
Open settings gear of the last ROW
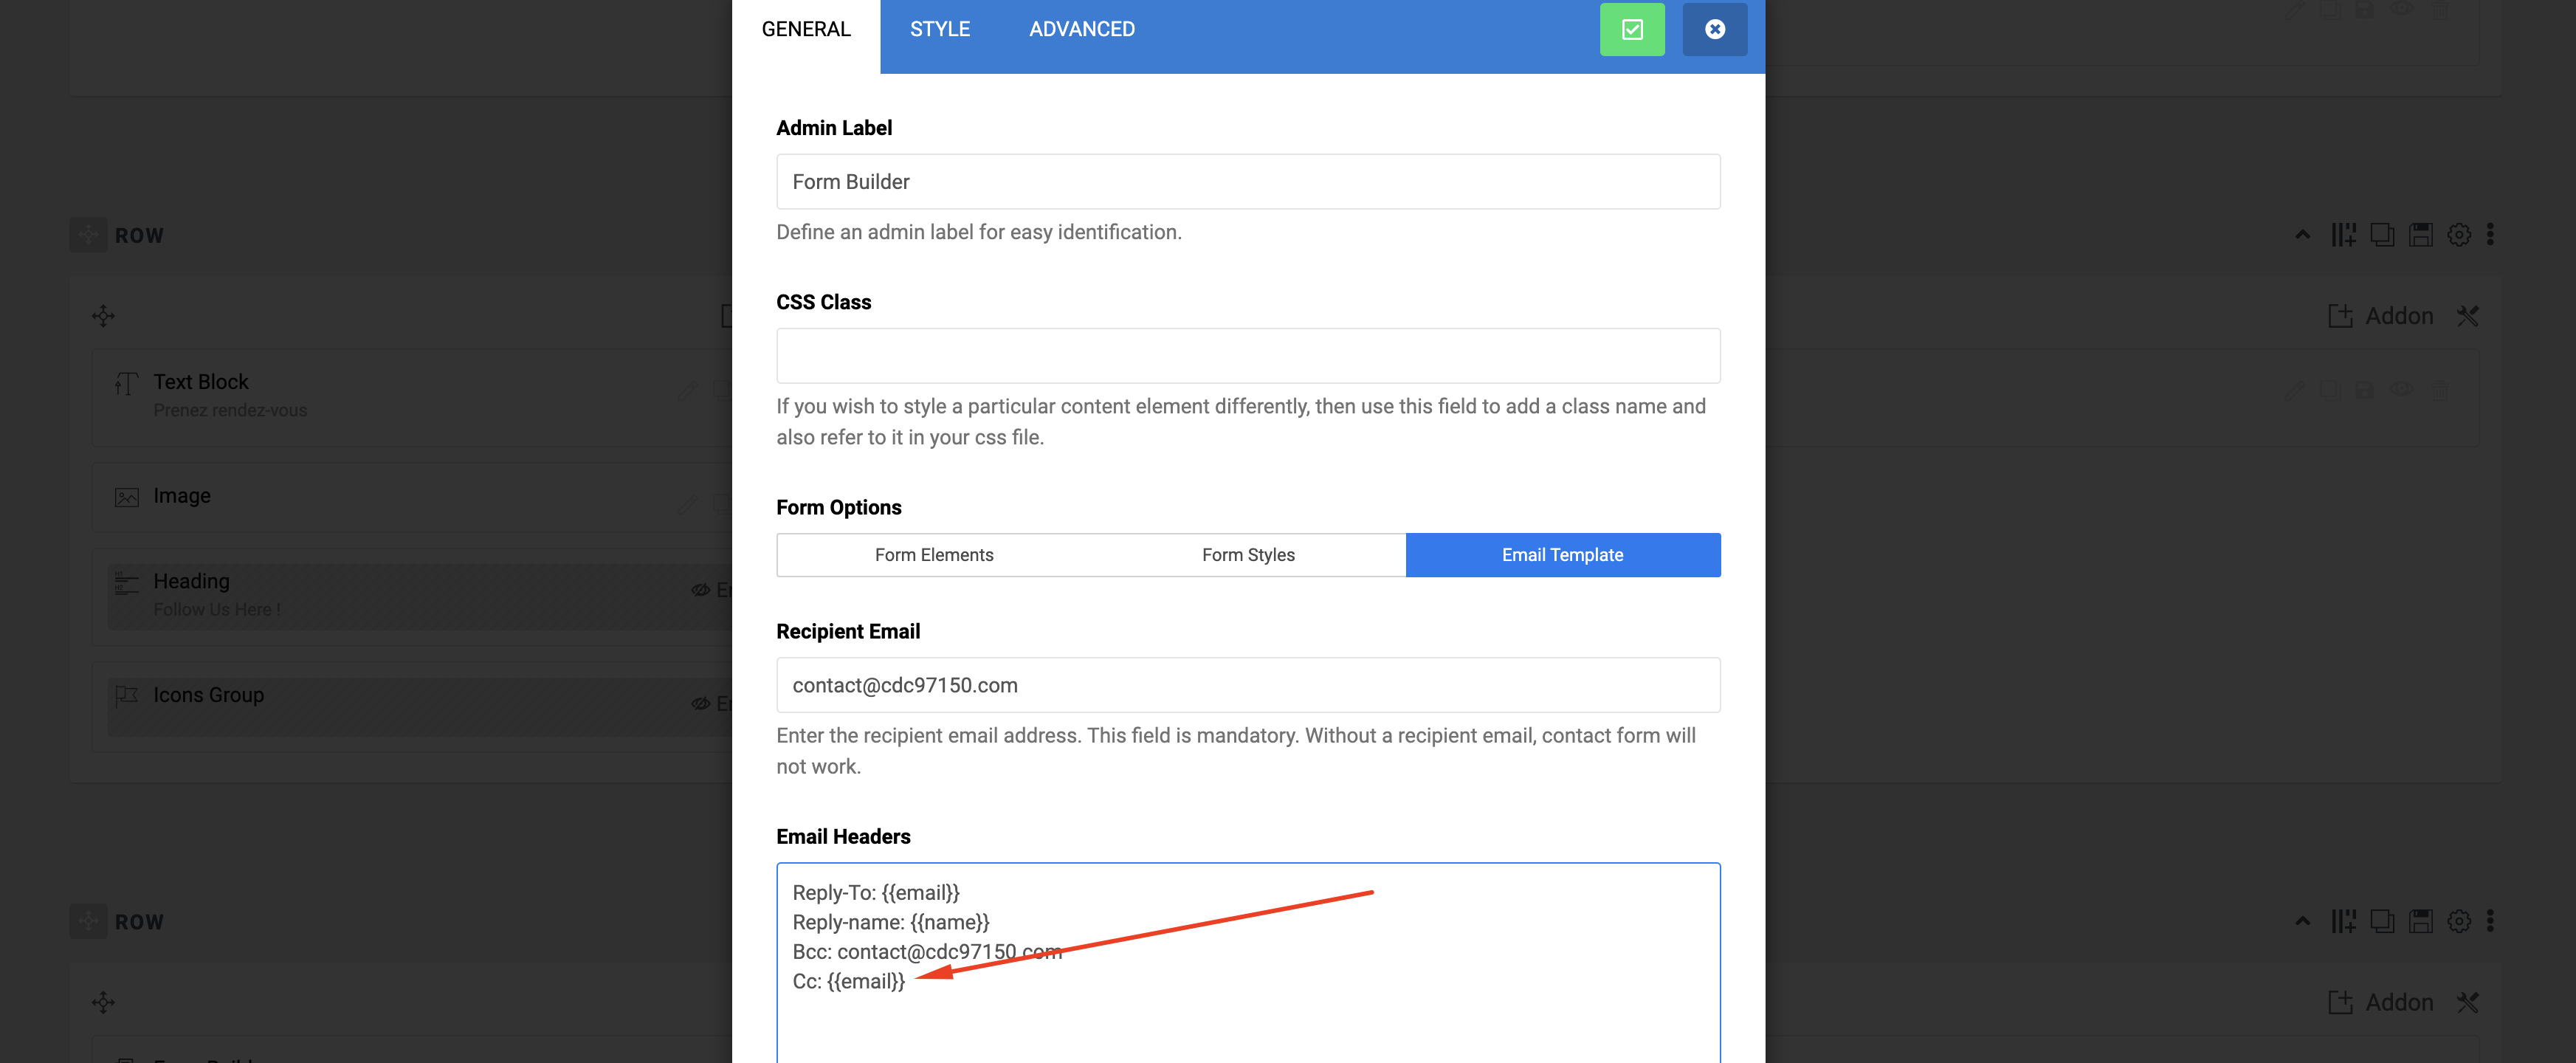(x=2458, y=921)
